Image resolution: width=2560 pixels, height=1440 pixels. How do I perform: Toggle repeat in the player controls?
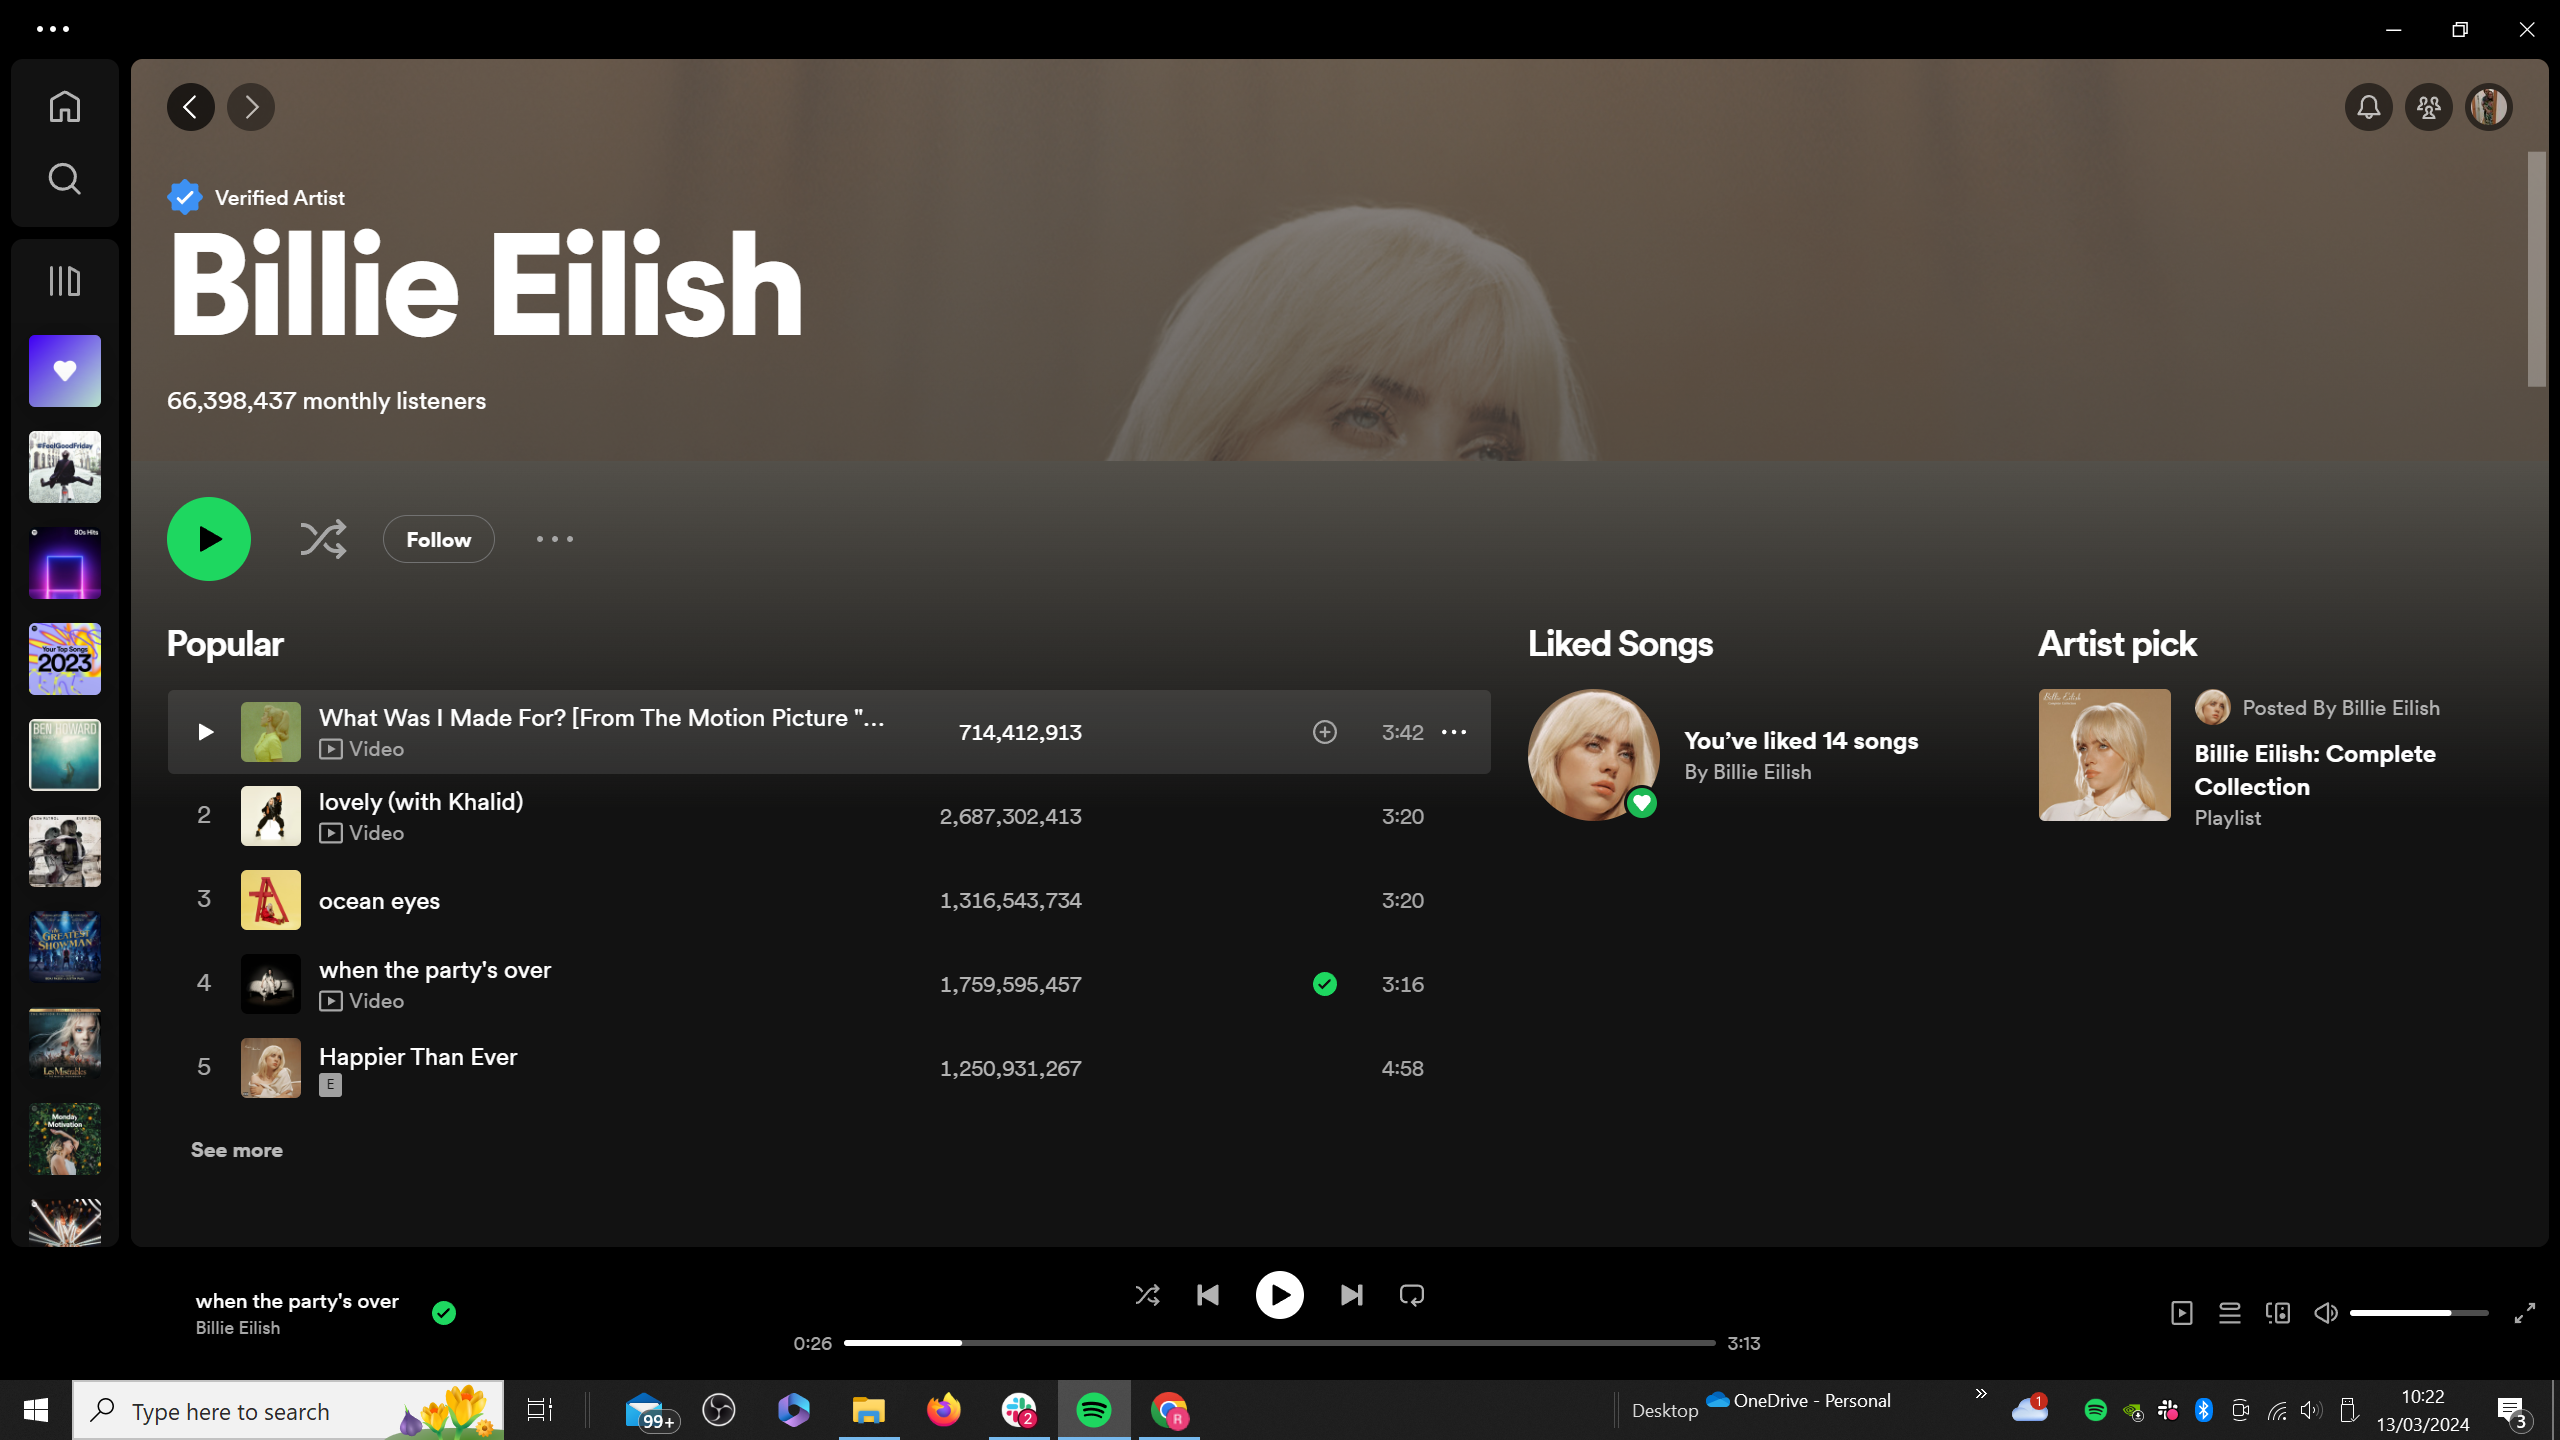(1412, 1295)
